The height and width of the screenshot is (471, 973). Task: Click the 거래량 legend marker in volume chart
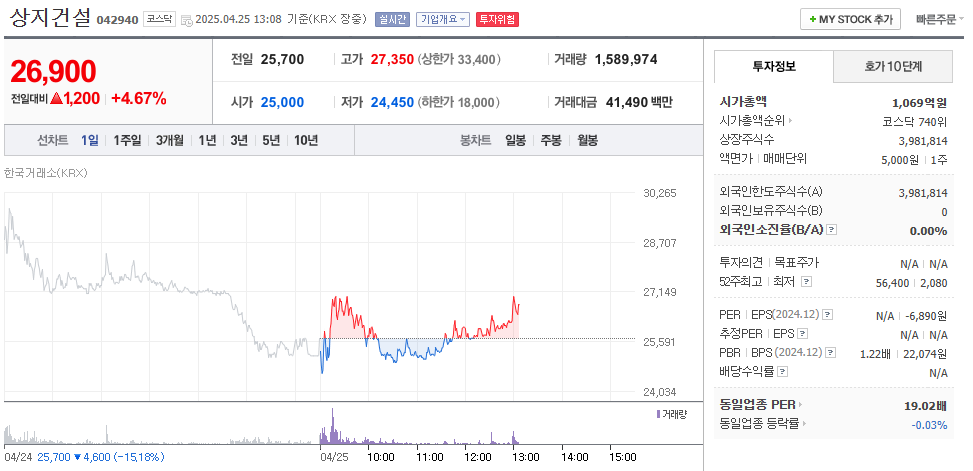coord(658,414)
